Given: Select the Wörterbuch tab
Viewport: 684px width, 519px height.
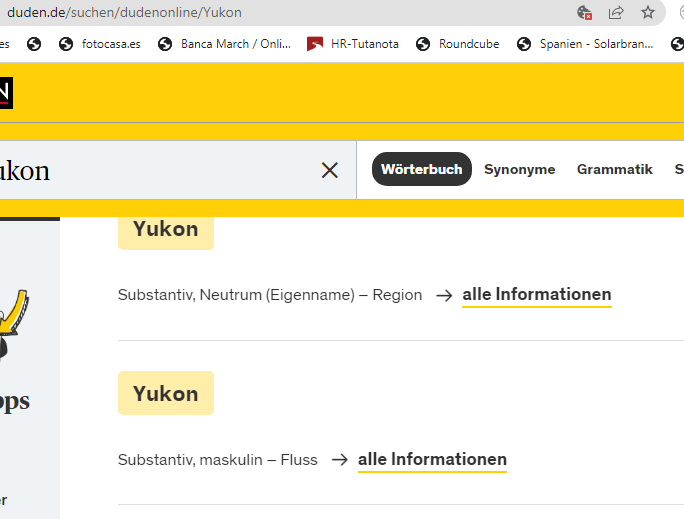Looking at the screenshot, I should point(421,169).
